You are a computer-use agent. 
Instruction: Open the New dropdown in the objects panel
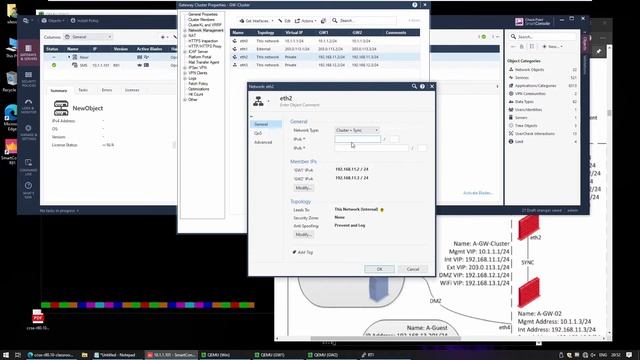[552, 47]
